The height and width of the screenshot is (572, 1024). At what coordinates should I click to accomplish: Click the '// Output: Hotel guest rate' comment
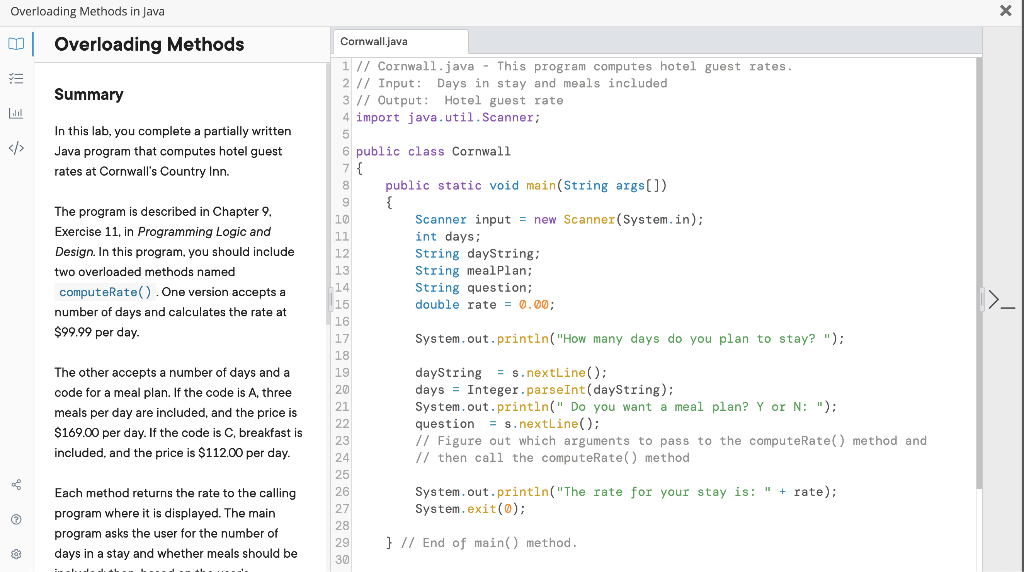pyautogui.click(x=460, y=101)
